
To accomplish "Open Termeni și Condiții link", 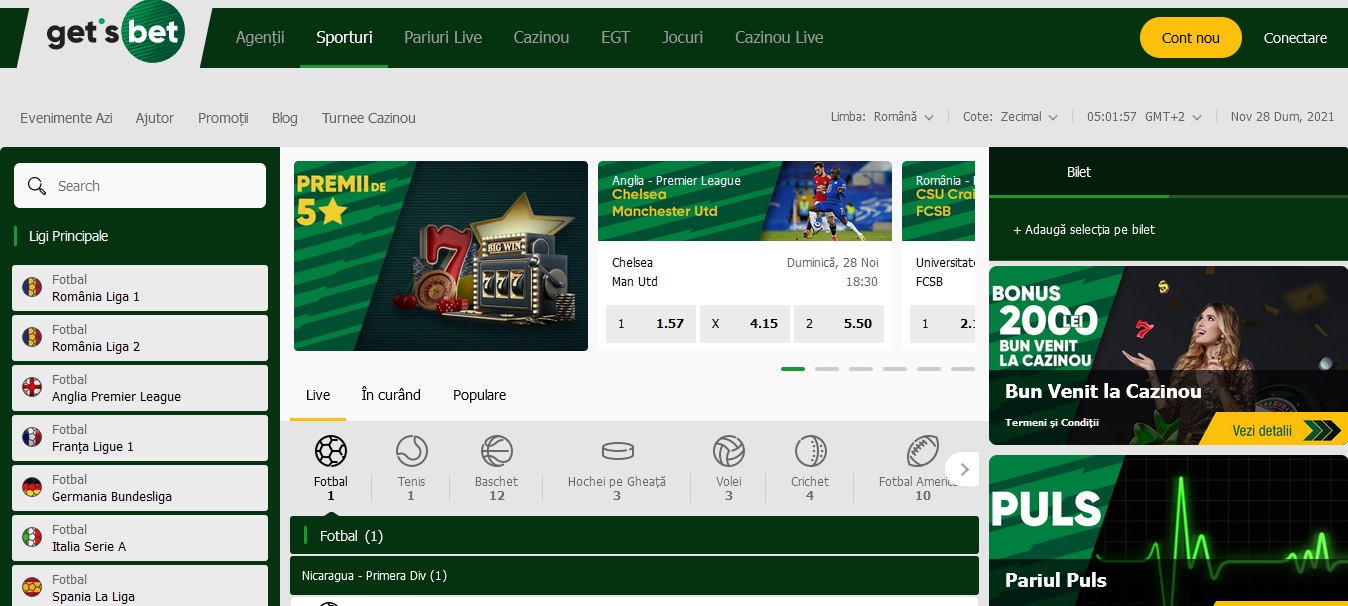I will pos(1052,422).
